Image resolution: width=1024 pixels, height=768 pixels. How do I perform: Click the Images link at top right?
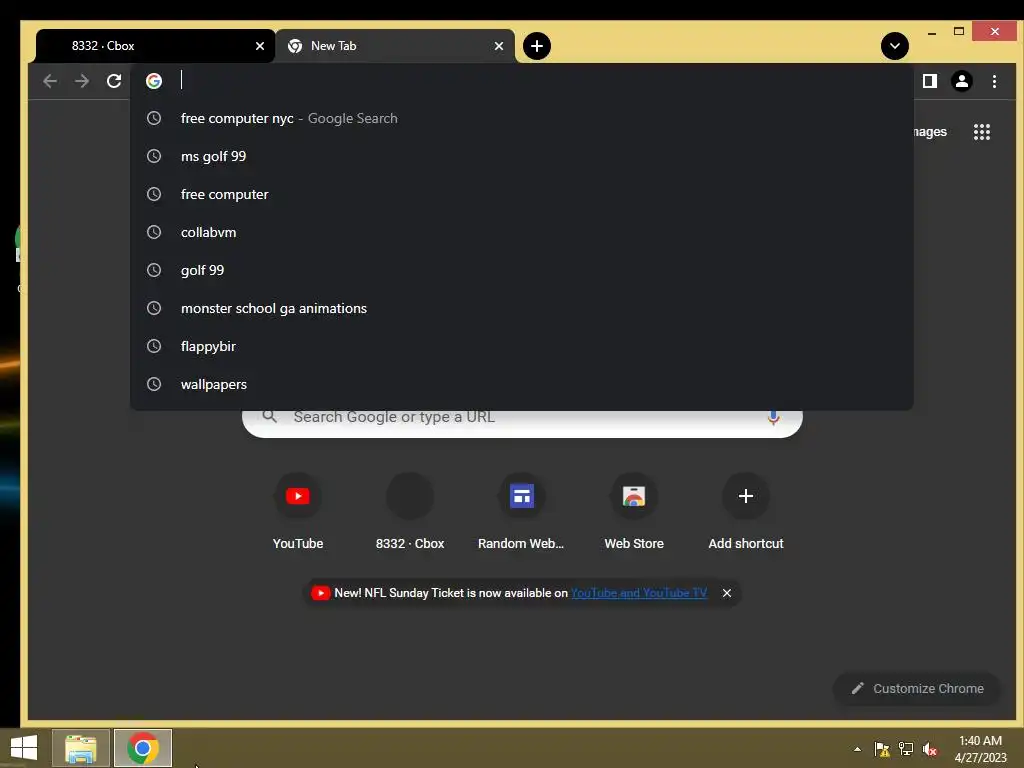point(930,132)
